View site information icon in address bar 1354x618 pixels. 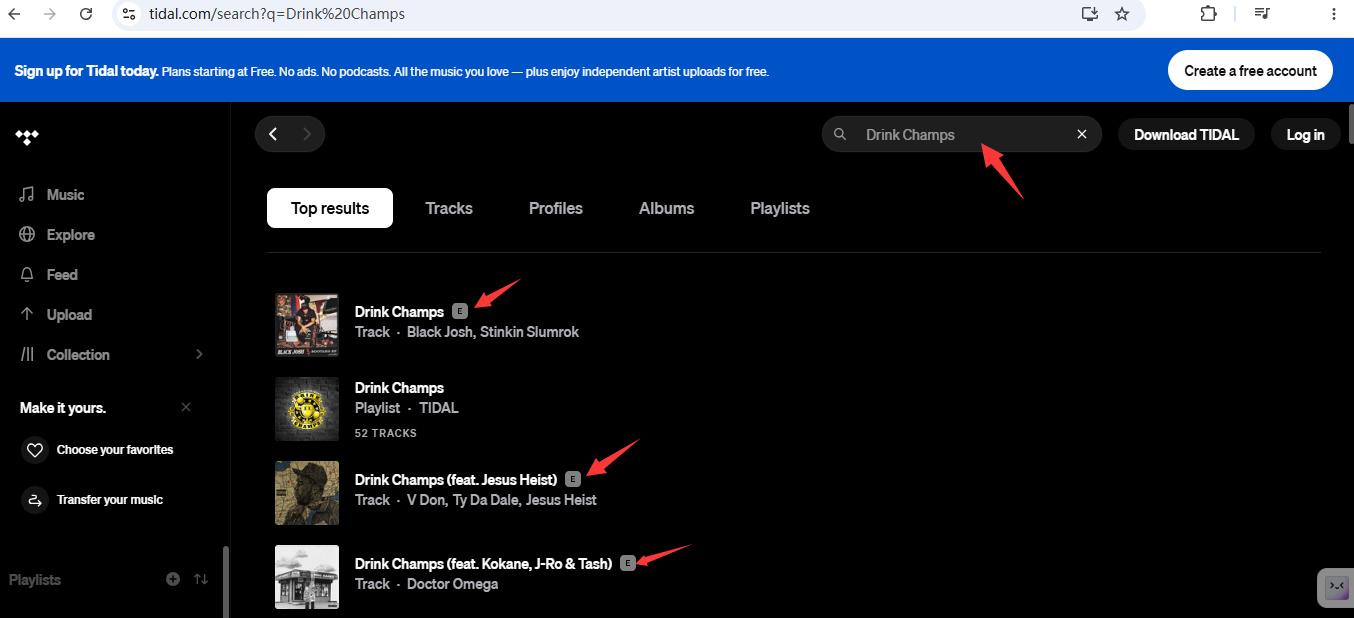[x=128, y=14]
